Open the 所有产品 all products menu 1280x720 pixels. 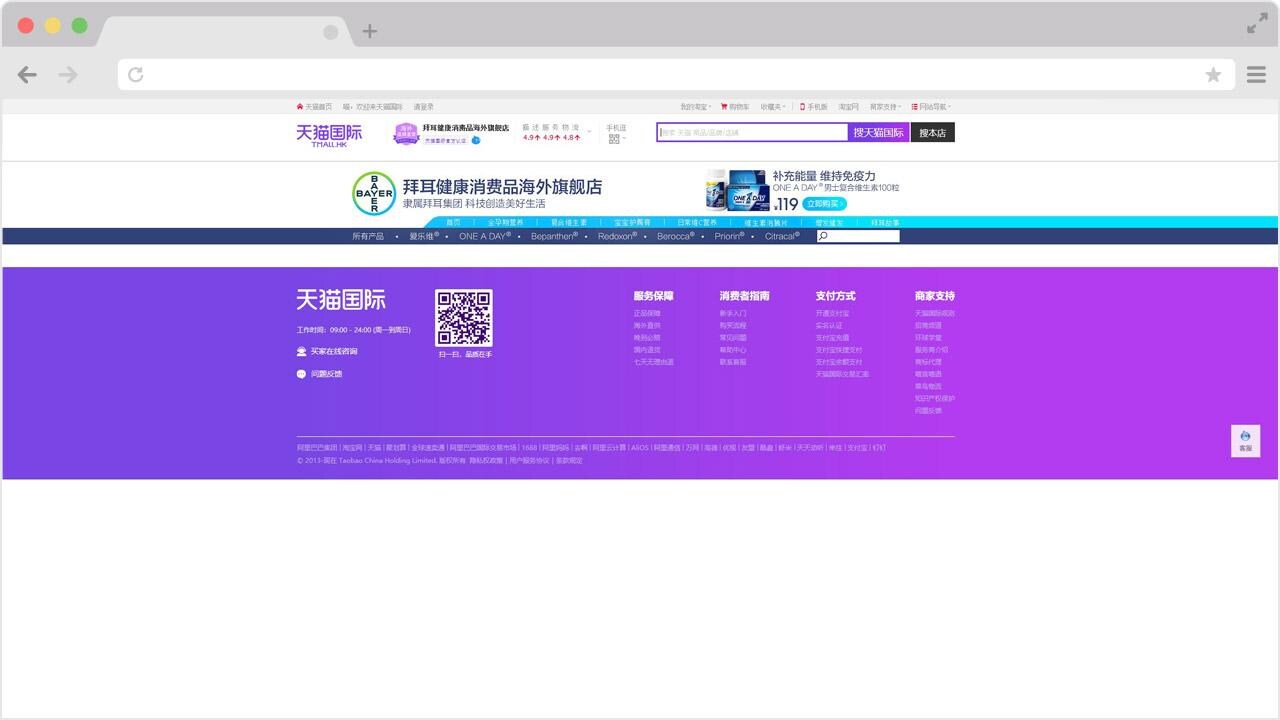(x=368, y=237)
